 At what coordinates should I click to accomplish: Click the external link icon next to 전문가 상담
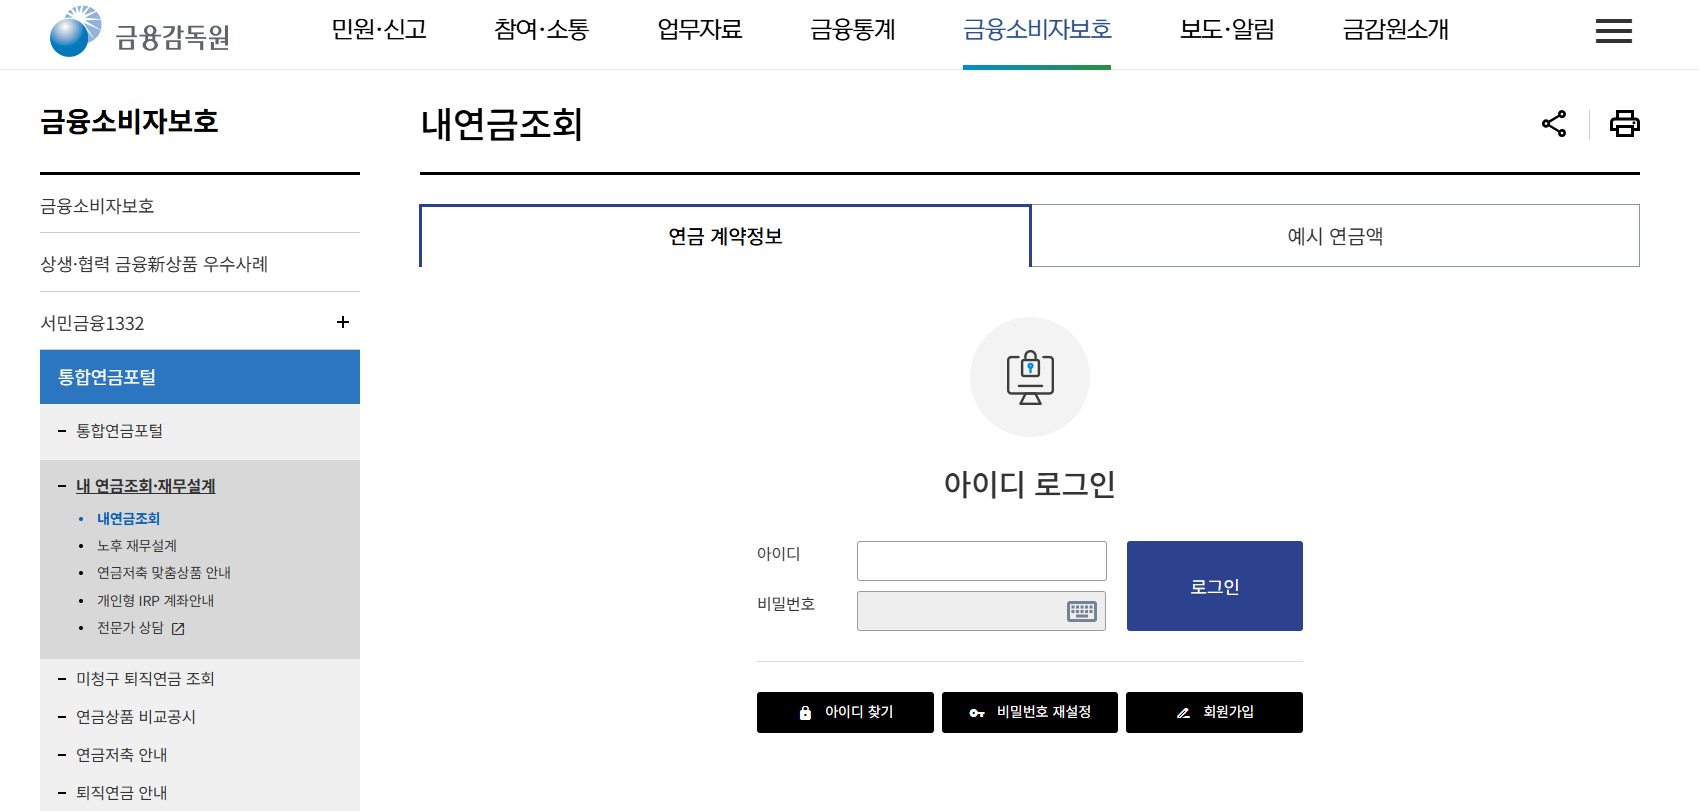[178, 629]
